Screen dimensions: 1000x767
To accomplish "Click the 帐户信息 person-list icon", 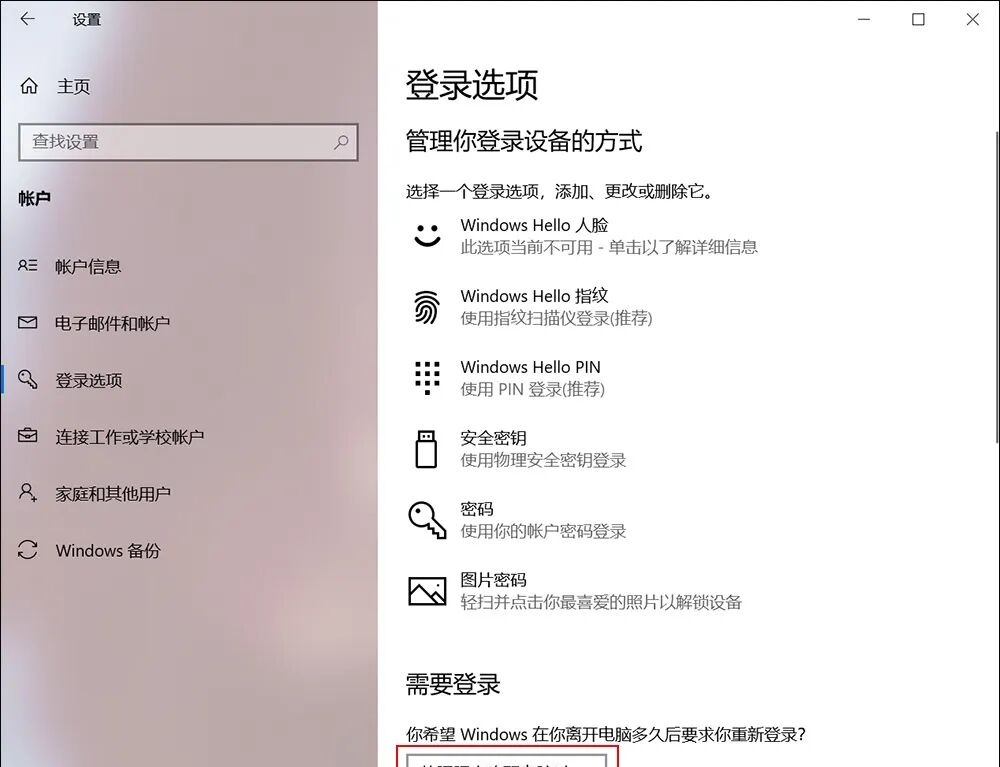I will click(x=27, y=266).
